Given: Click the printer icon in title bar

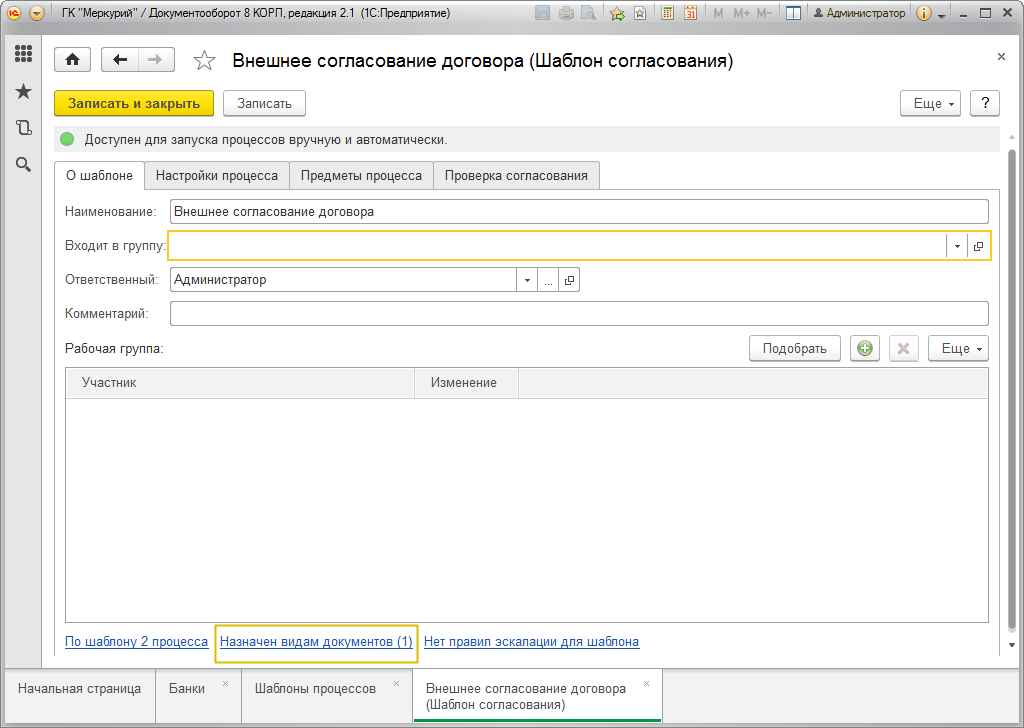Looking at the screenshot, I should coord(566,13).
